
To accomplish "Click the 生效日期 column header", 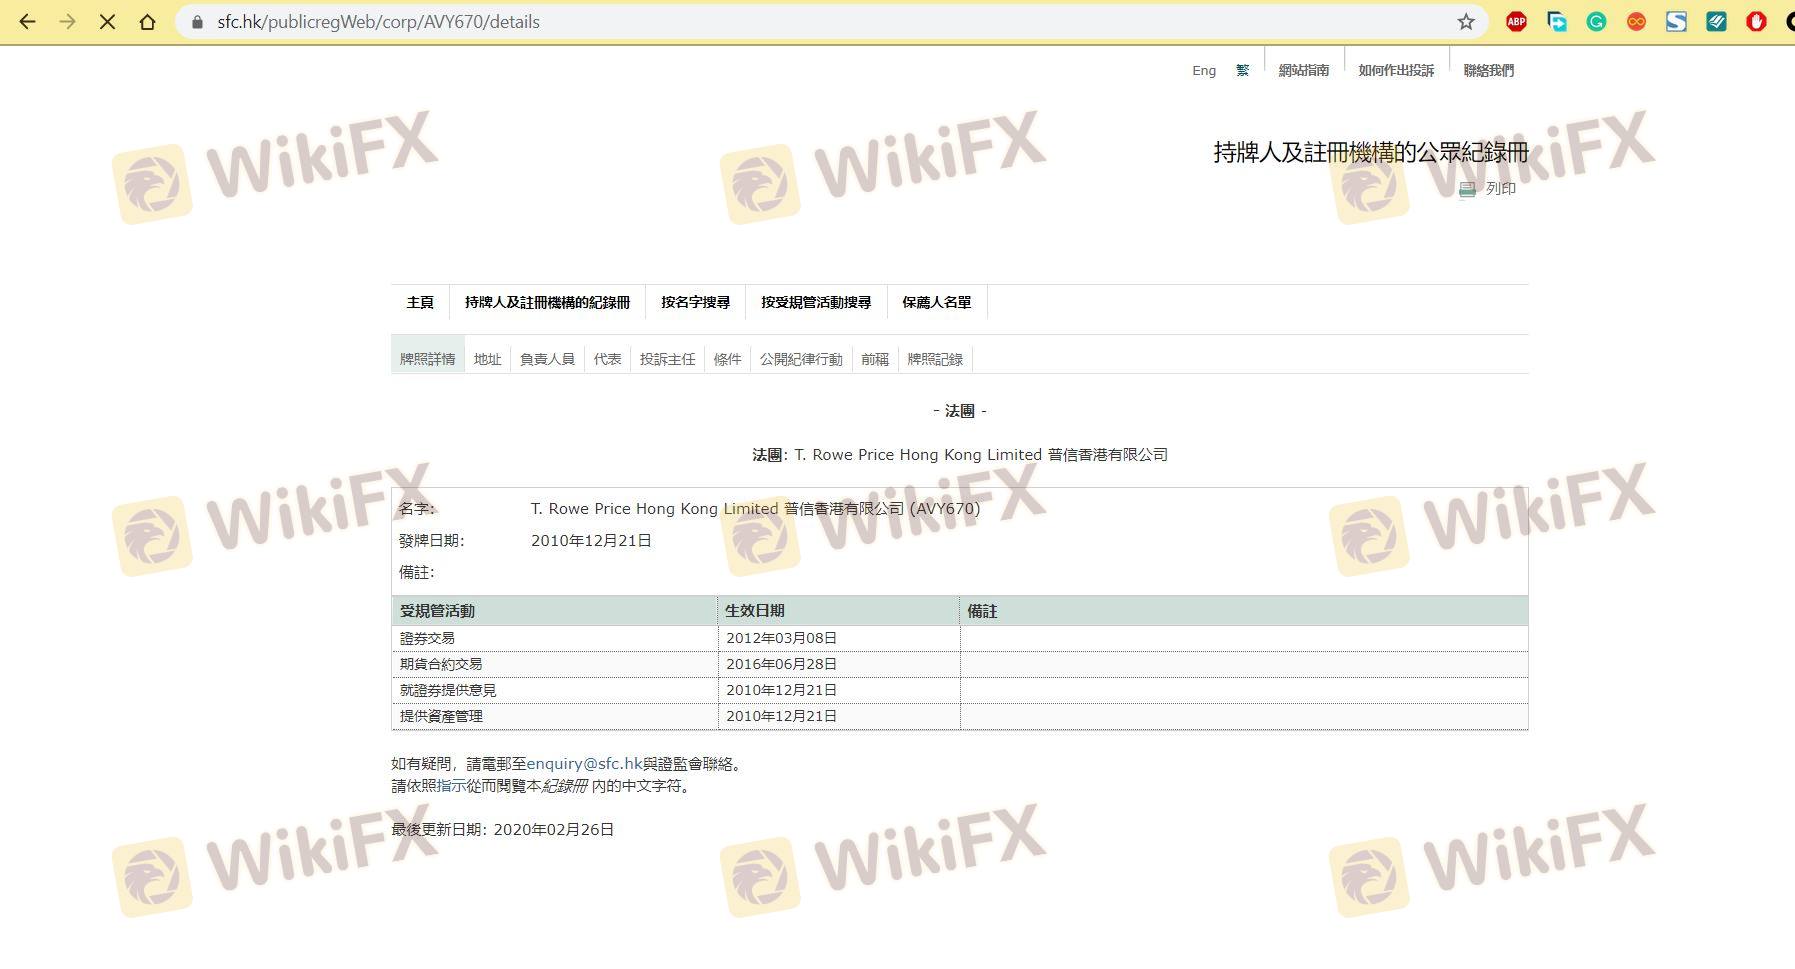I will pos(839,611).
